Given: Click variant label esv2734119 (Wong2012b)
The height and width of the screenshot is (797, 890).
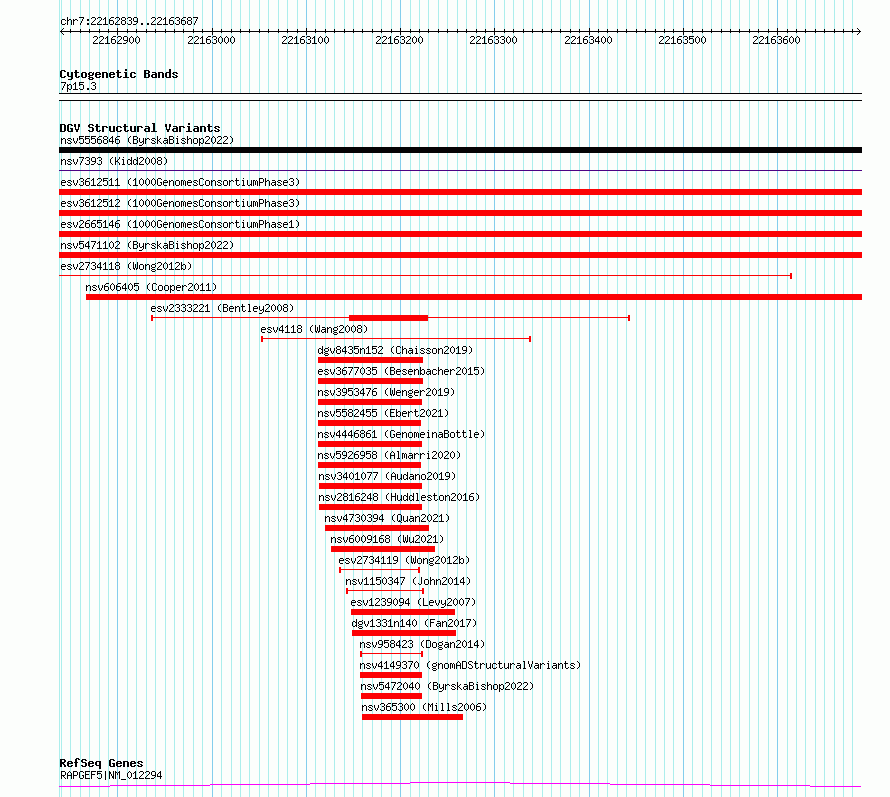Looking at the screenshot, I should (x=404, y=561).
